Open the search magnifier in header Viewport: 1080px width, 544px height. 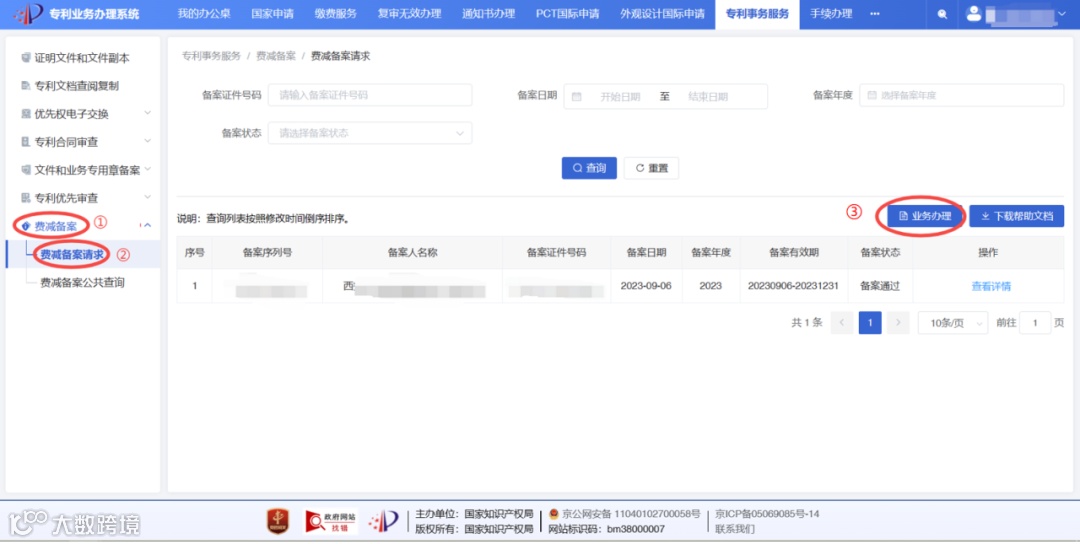pos(942,14)
